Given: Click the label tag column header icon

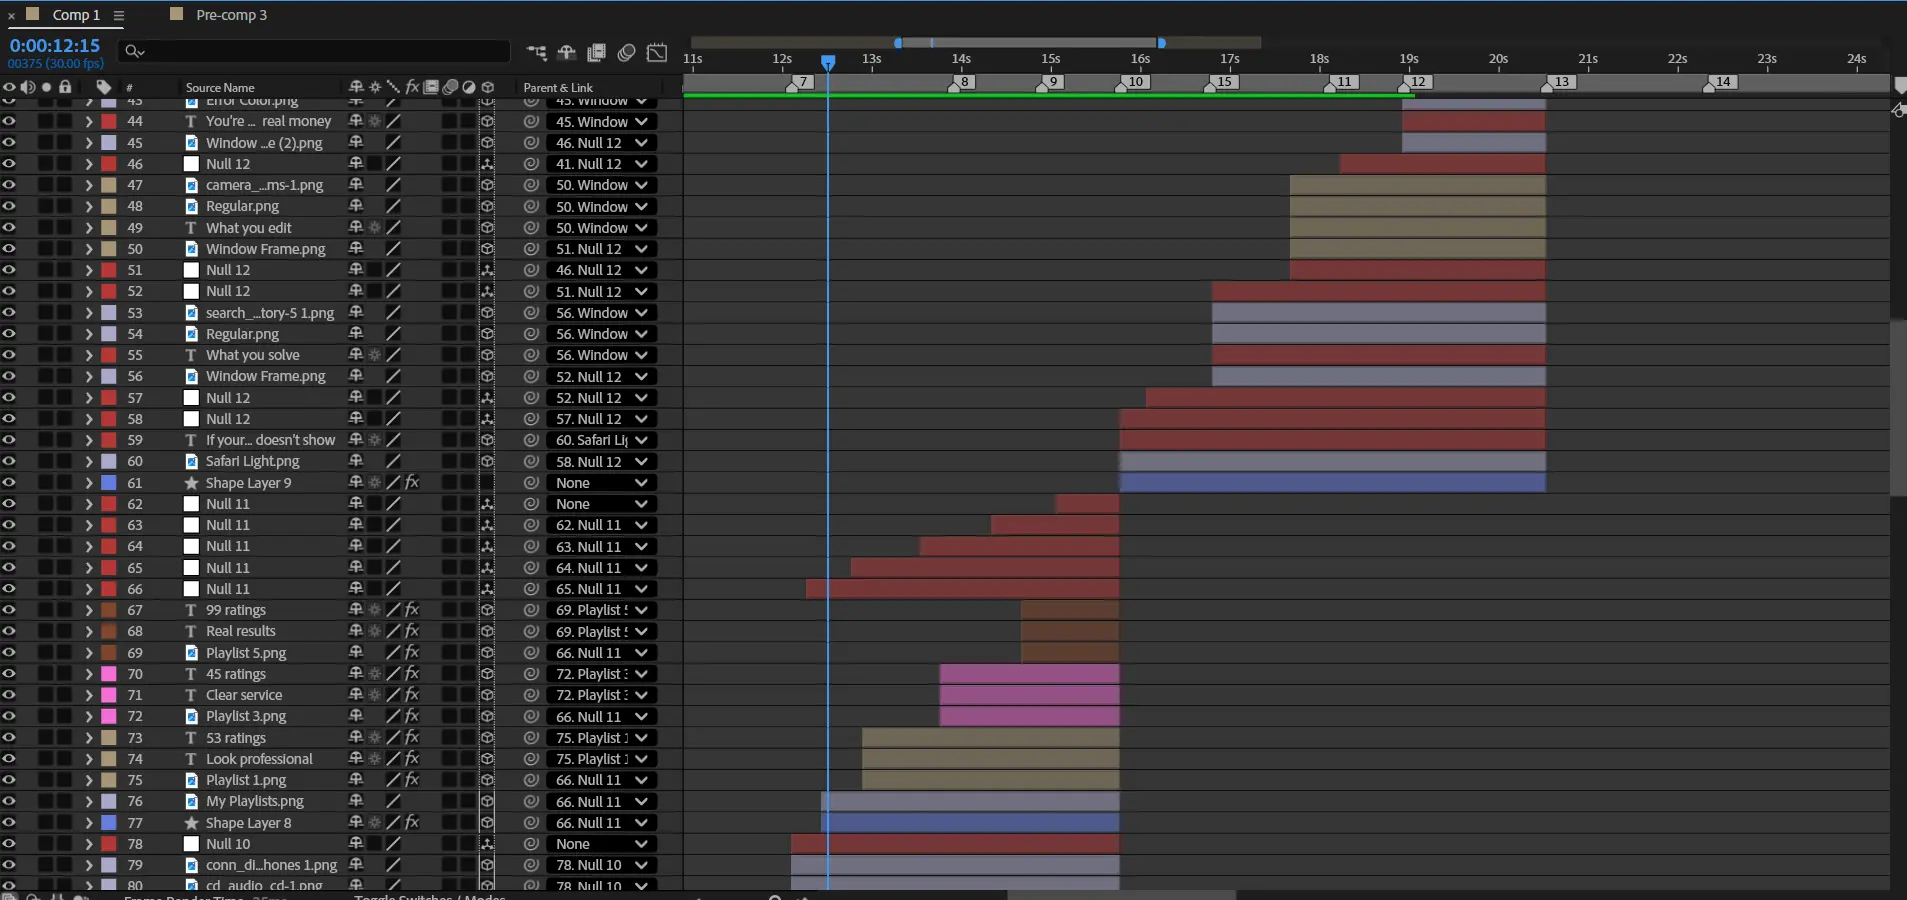Looking at the screenshot, I should coord(103,87).
